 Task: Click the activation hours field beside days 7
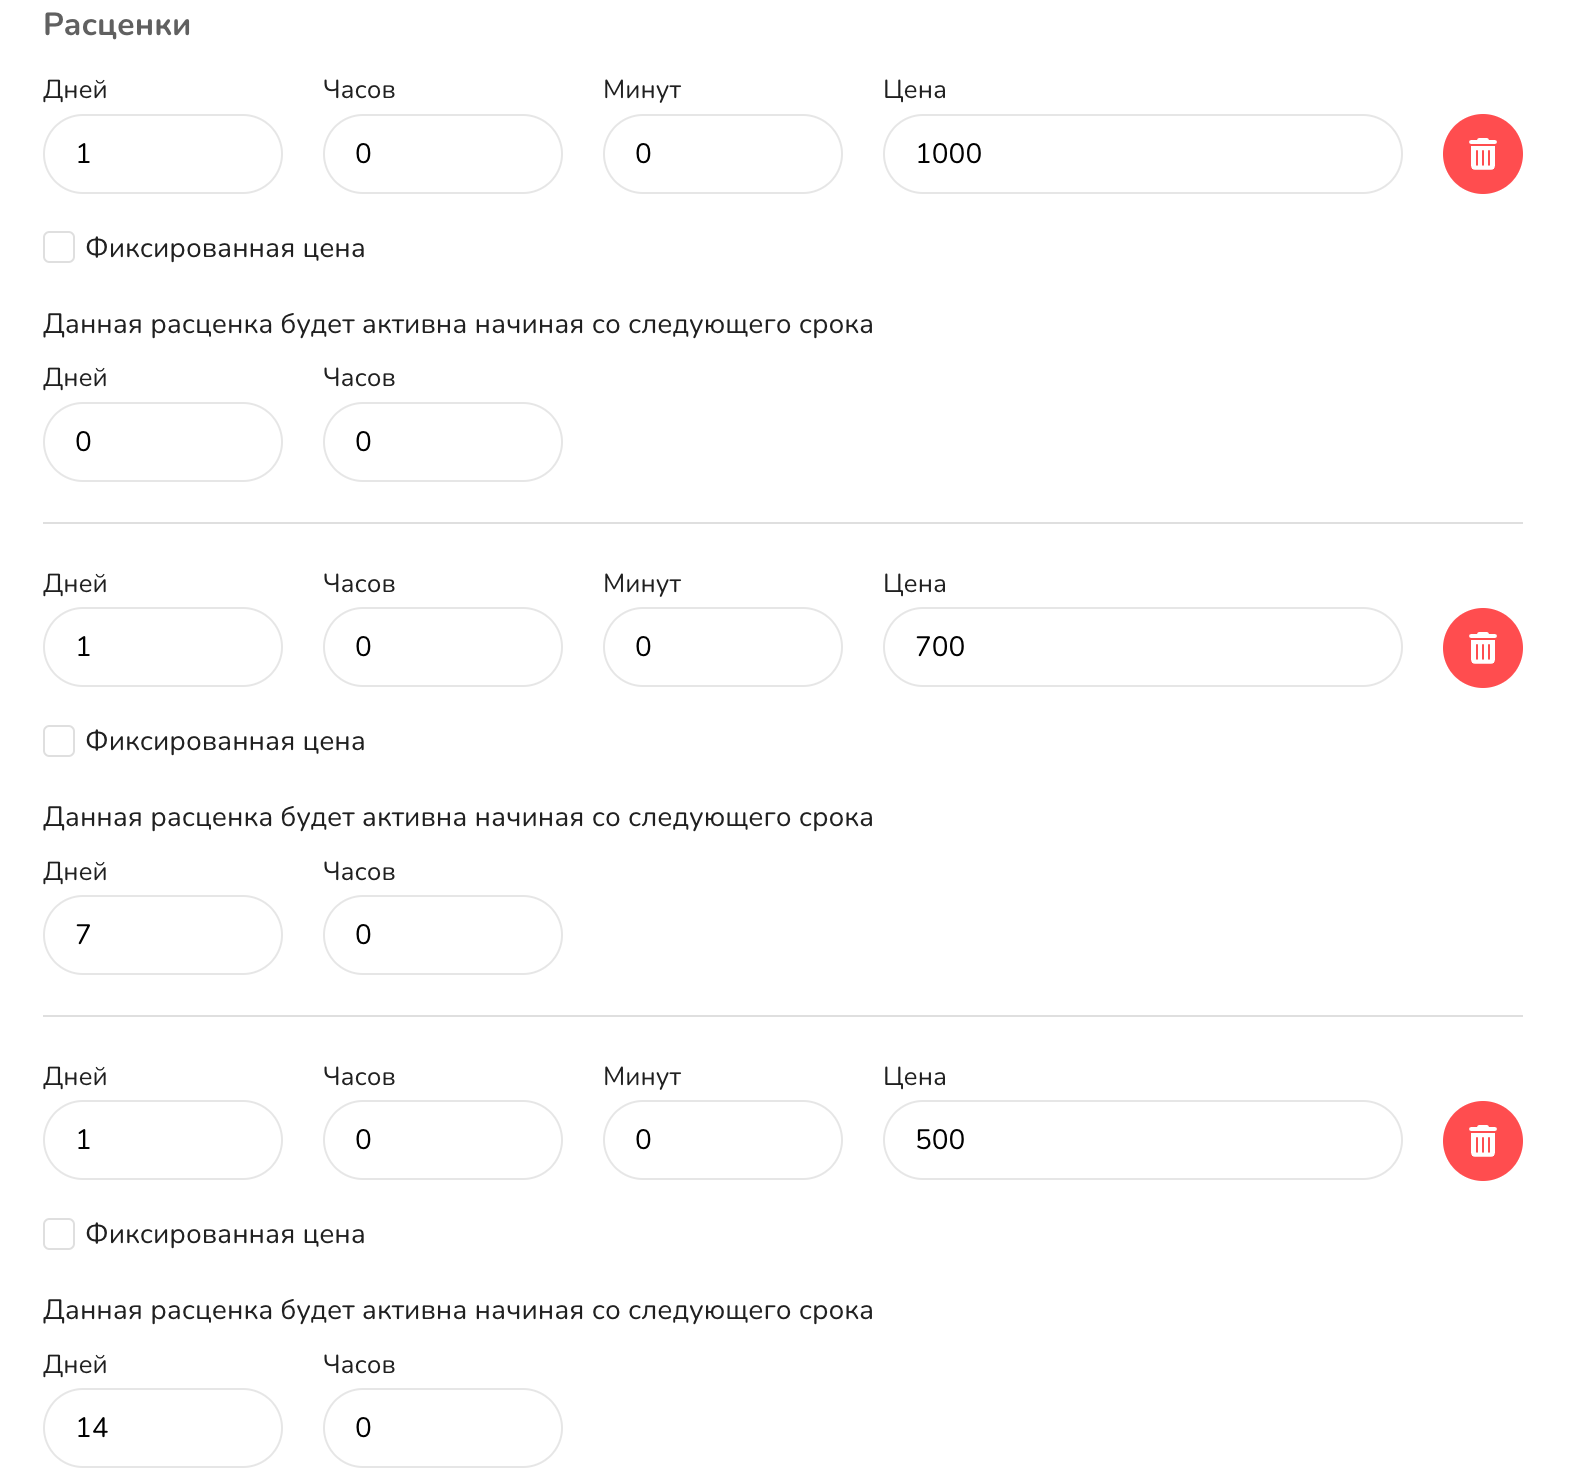(443, 935)
